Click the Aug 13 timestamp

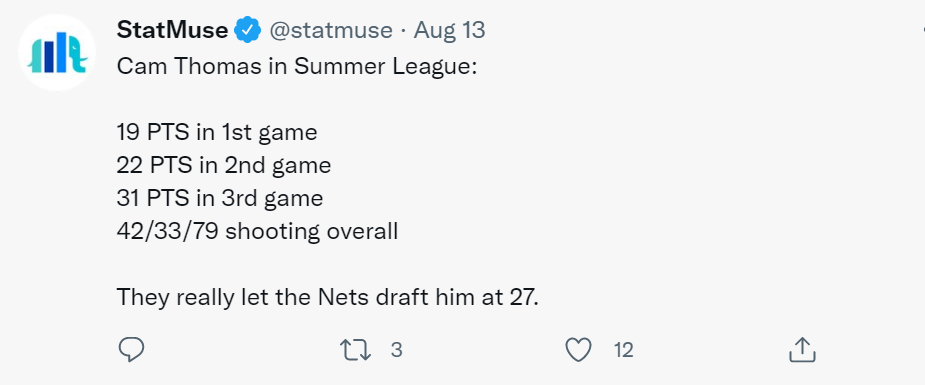point(450,30)
